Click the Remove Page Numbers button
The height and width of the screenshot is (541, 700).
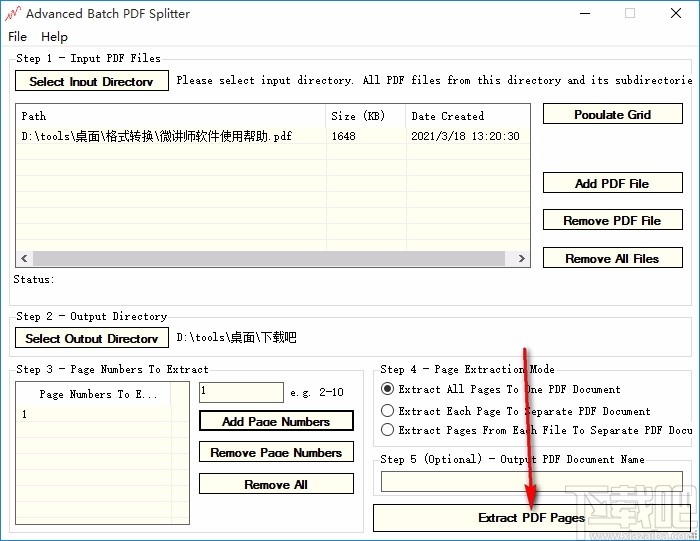click(x=276, y=452)
